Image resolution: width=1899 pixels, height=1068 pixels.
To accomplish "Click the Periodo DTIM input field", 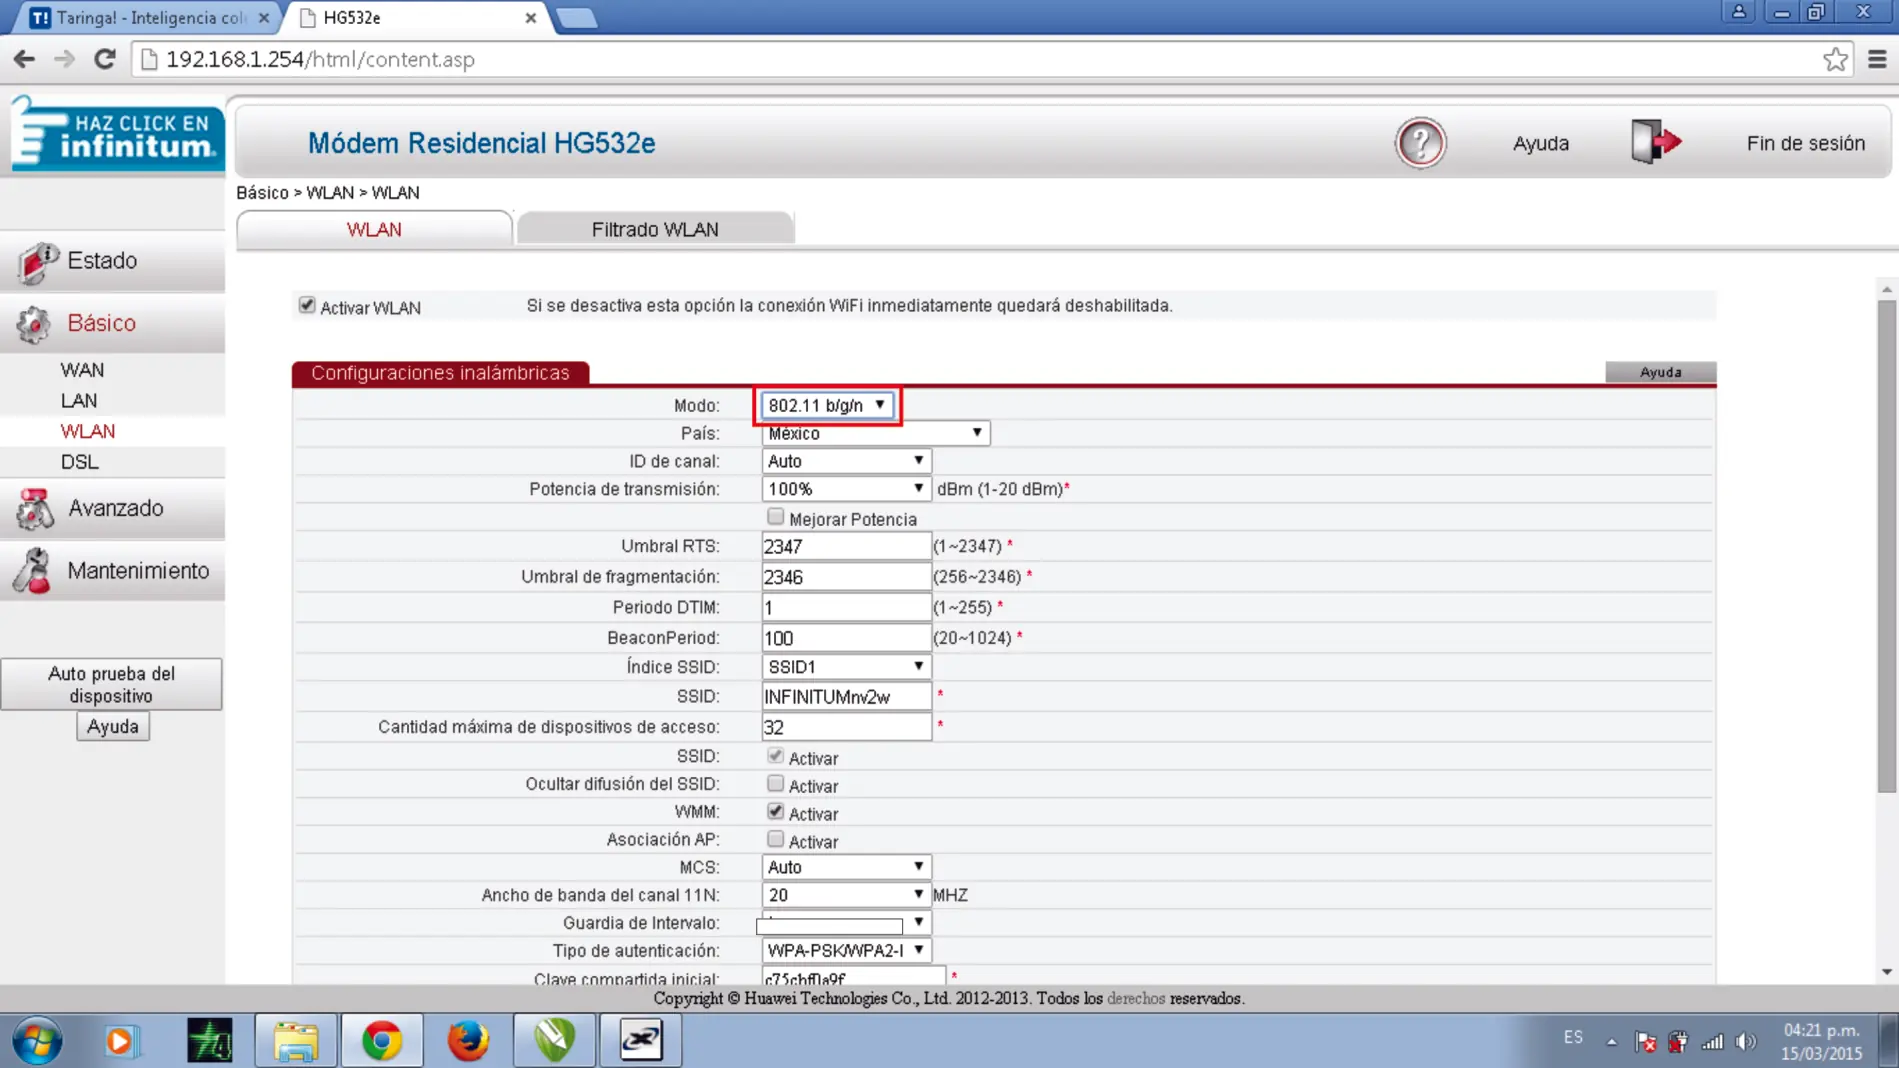I will click(x=846, y=607).
